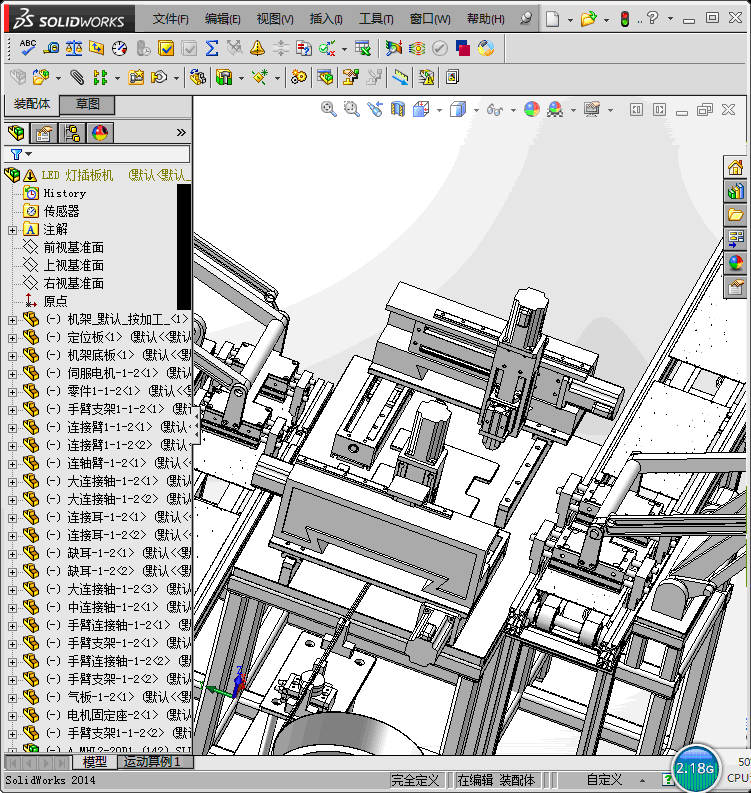Viewport: 751px width, 793px height.
Task: Click the left split-panel viewport button
Action: point(636,109)
